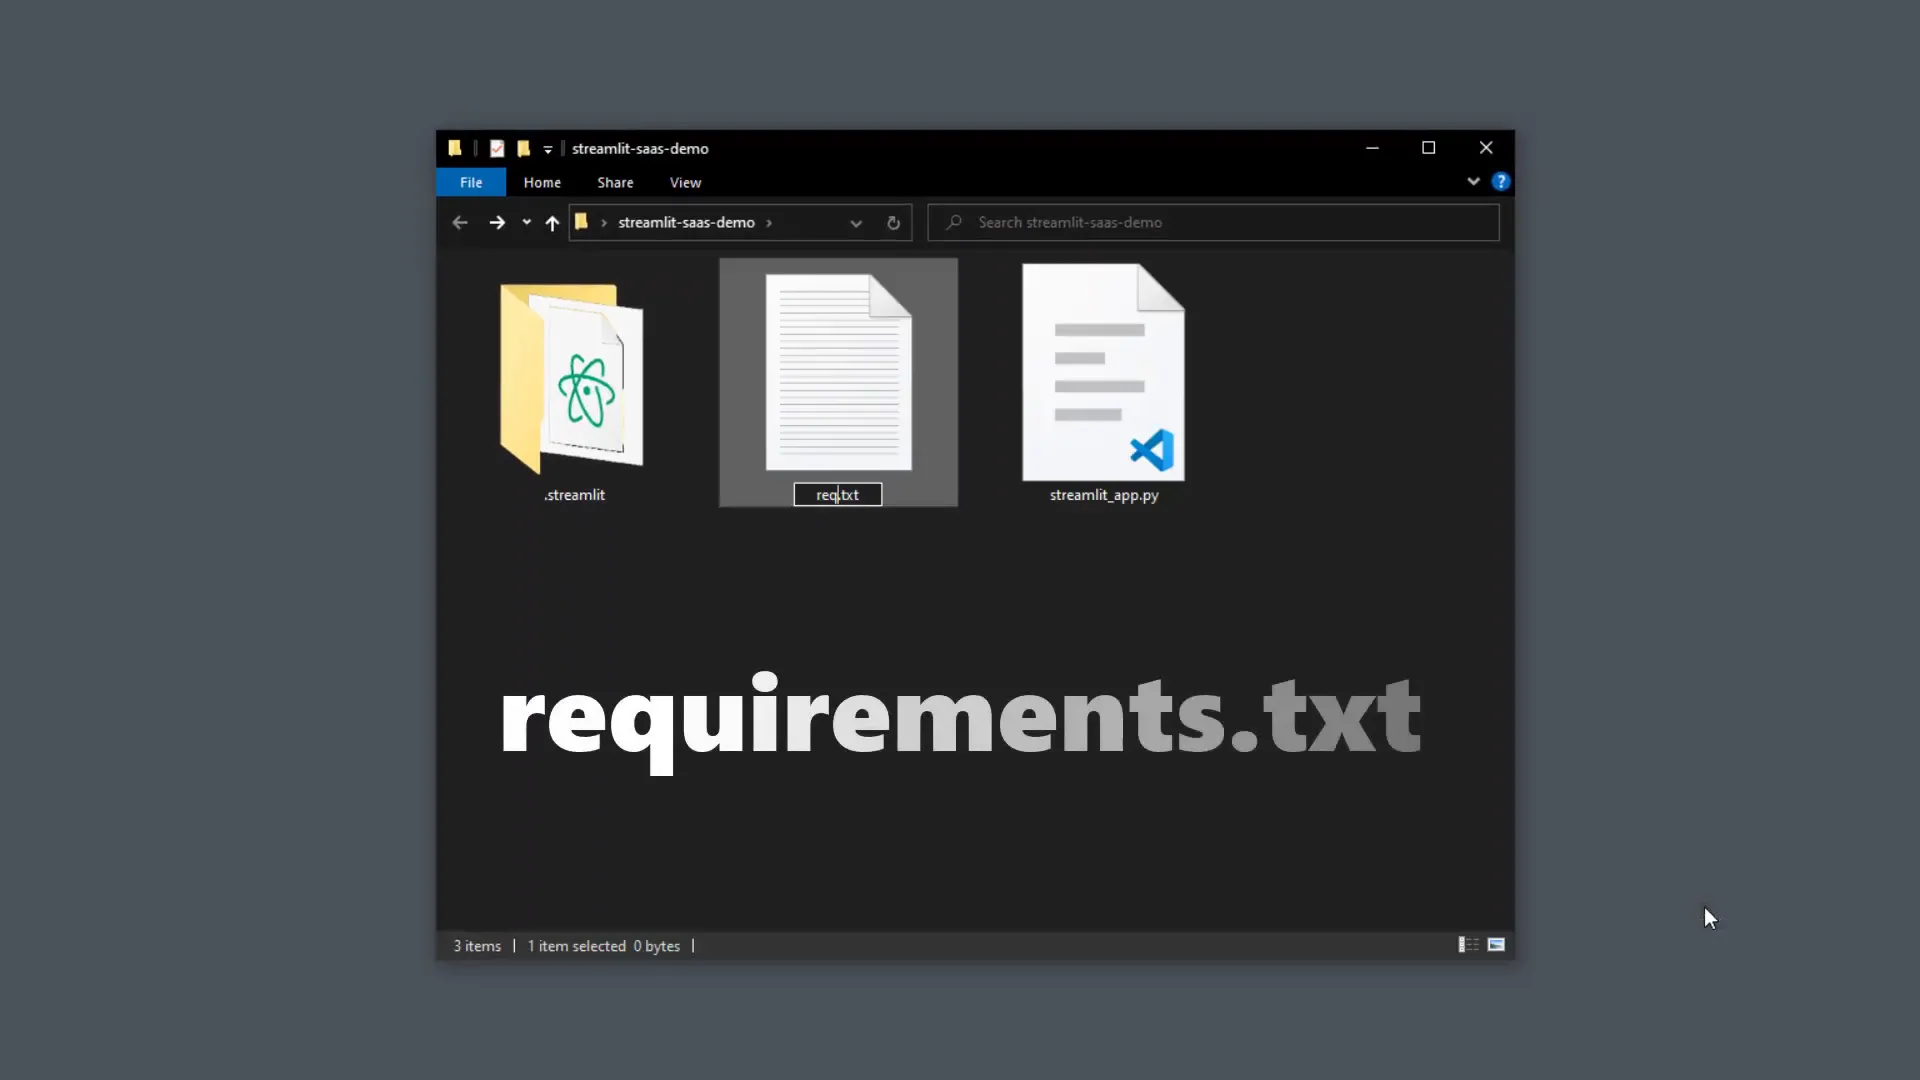Go up one folder level

pyautogui.click(x=552, y=223)
